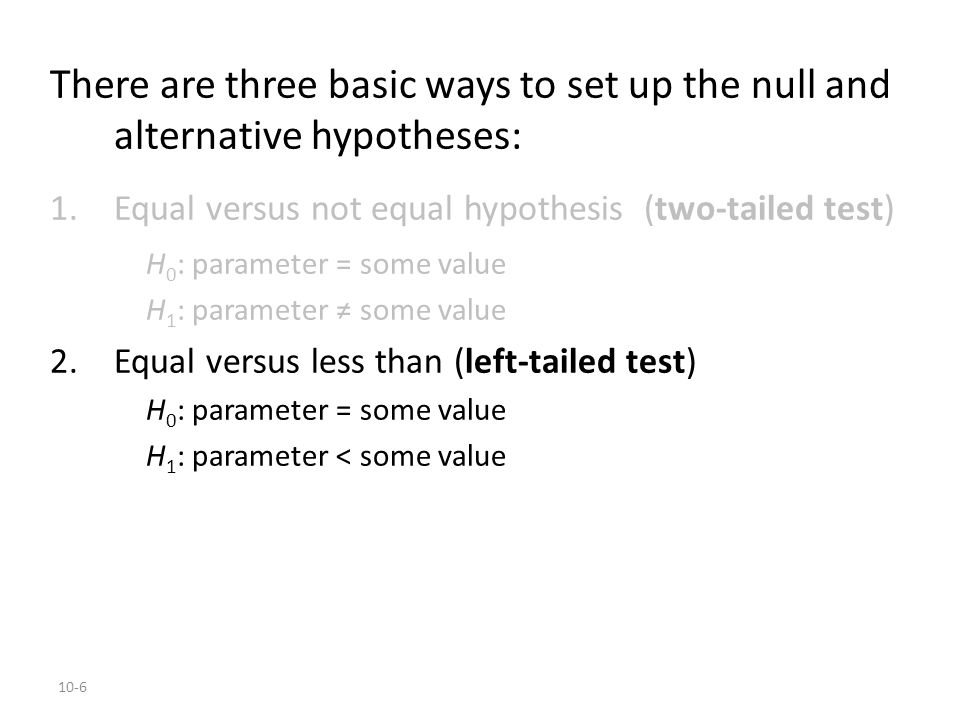Select the 'alternative hypotheses:' title line
Viewport: 960px width, 720px height.
click(x=317, y=136)
